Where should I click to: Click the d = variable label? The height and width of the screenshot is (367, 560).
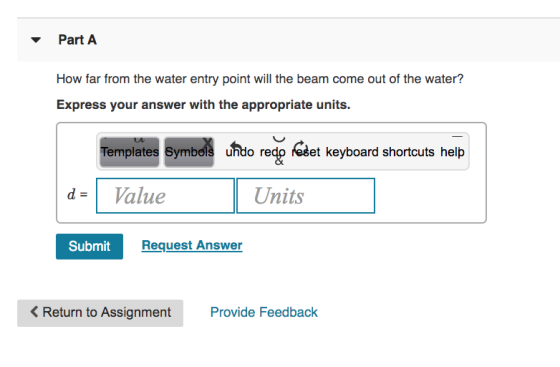tap(78, 195)
